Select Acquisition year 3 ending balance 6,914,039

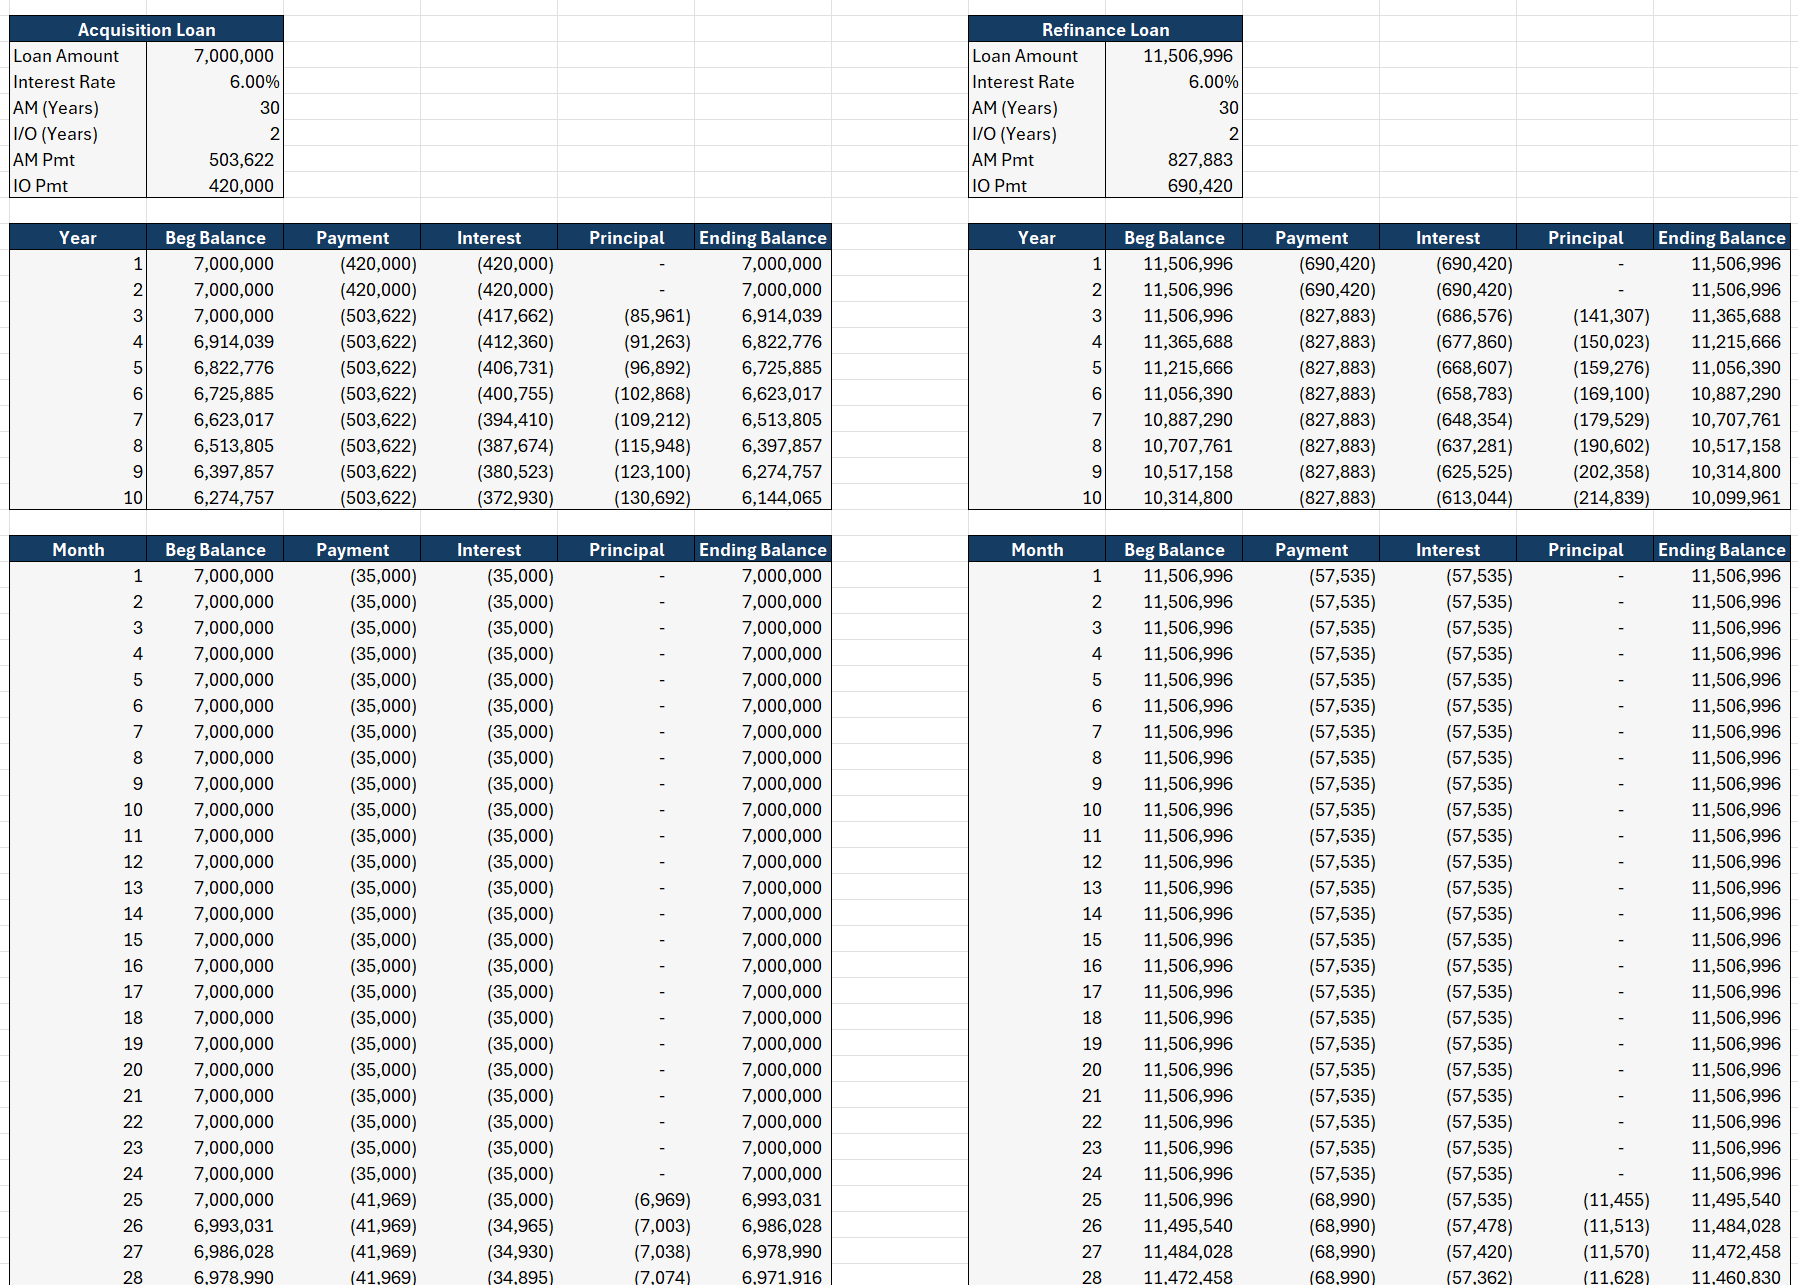[x=763, y=316]
